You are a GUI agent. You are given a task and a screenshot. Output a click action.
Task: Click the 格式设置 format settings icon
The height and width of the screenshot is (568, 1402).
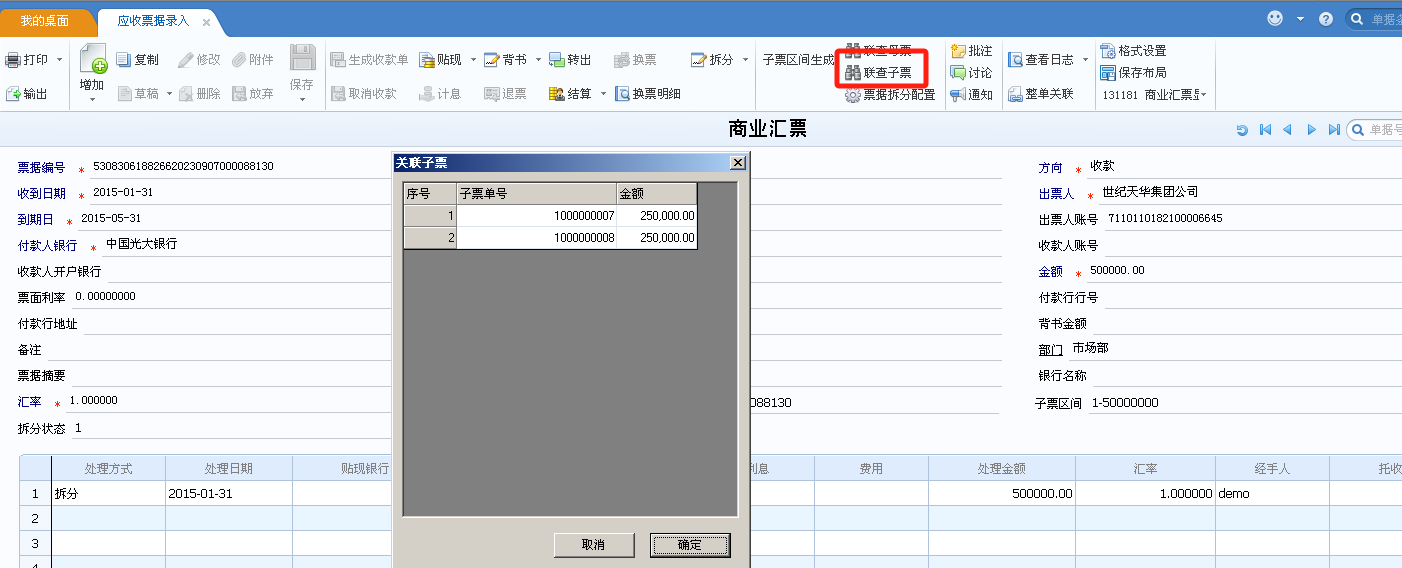[x=1108, y=51]
